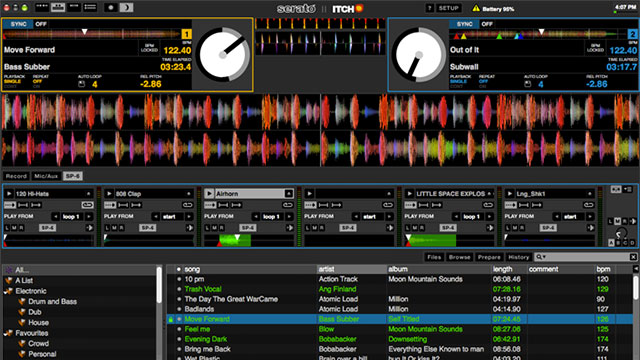Select trigger mode icon on LITTLE SPACE EXPLOS slot
Viewport: 640px width, 360px height.
(410, 205)
